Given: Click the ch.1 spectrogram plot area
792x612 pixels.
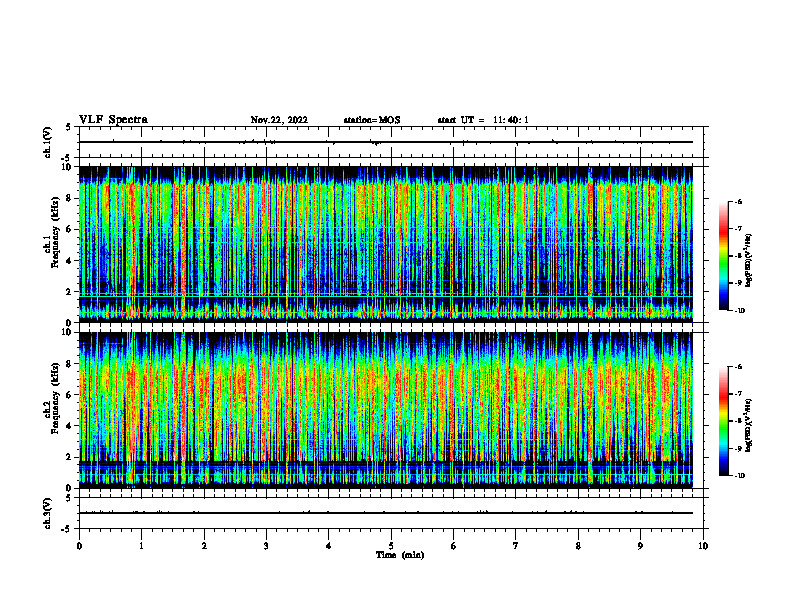Looking at the screenshot, I should click(385, 244).
